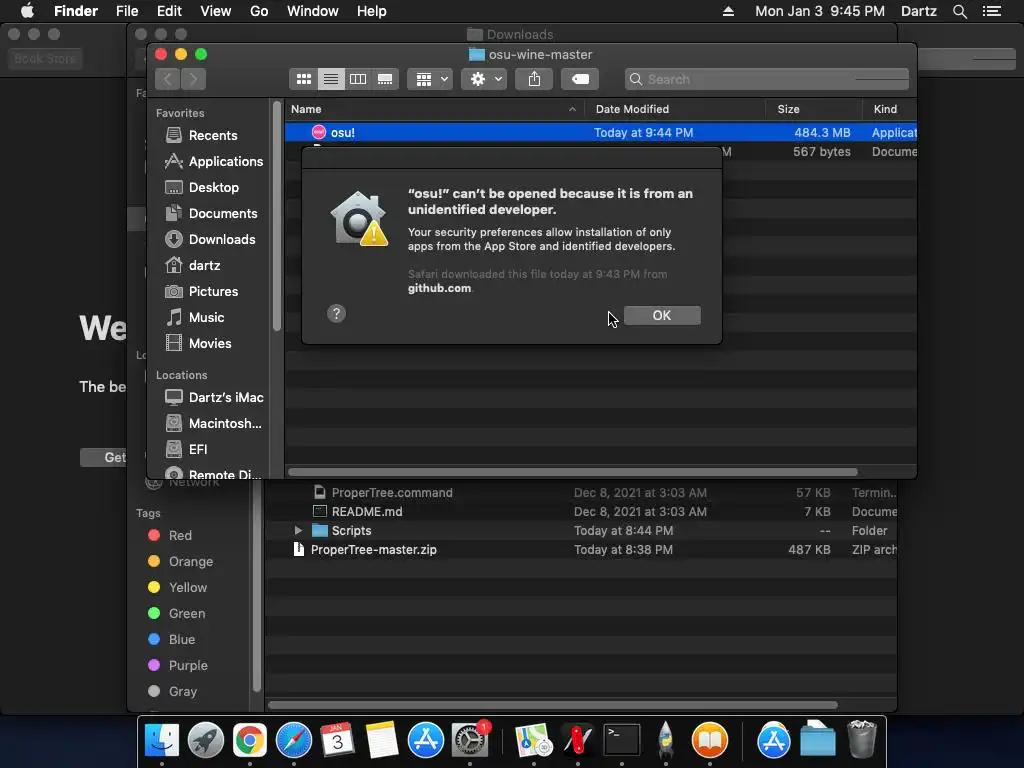The width and height of the screenshot is (1024, 768).
Task: Open the Finder menu
Action: (x=76, y=11)
